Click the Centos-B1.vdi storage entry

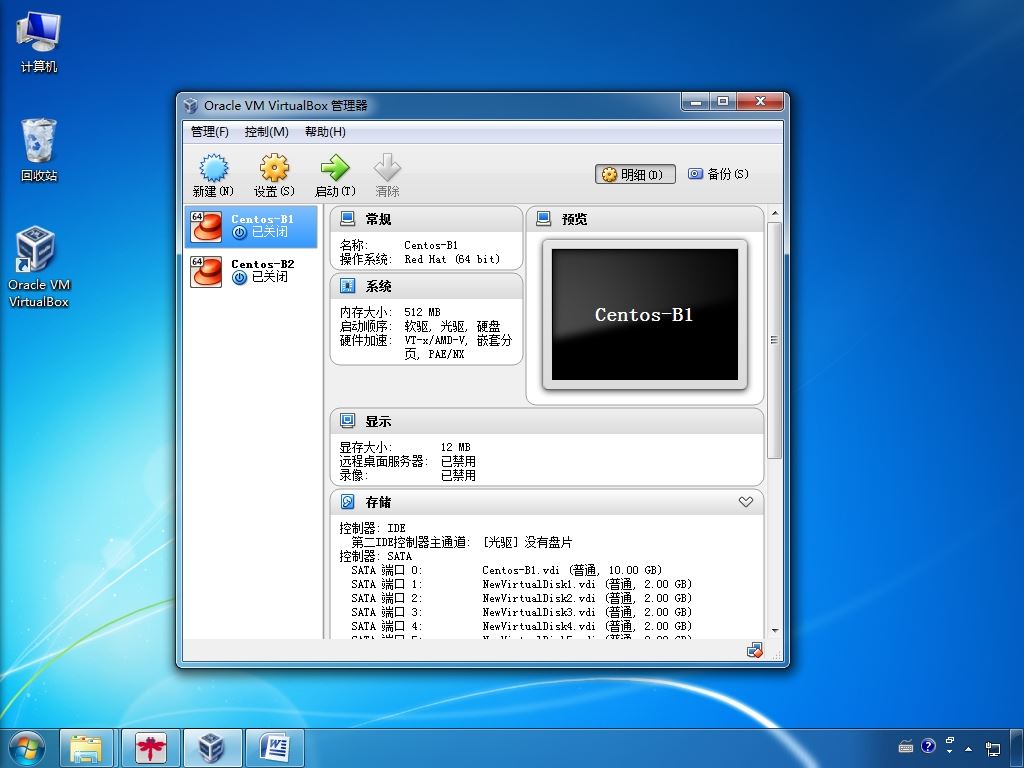coord(572,570)
